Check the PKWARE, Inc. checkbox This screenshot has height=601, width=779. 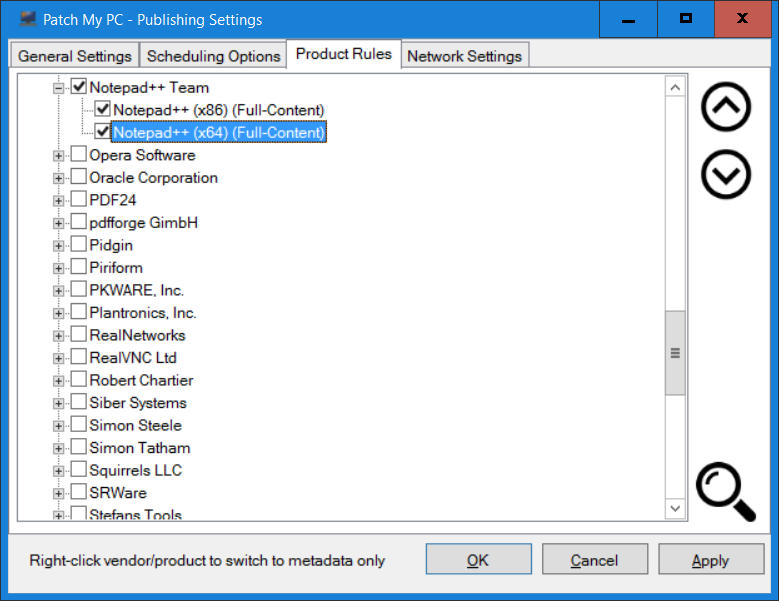coord(78,289)
